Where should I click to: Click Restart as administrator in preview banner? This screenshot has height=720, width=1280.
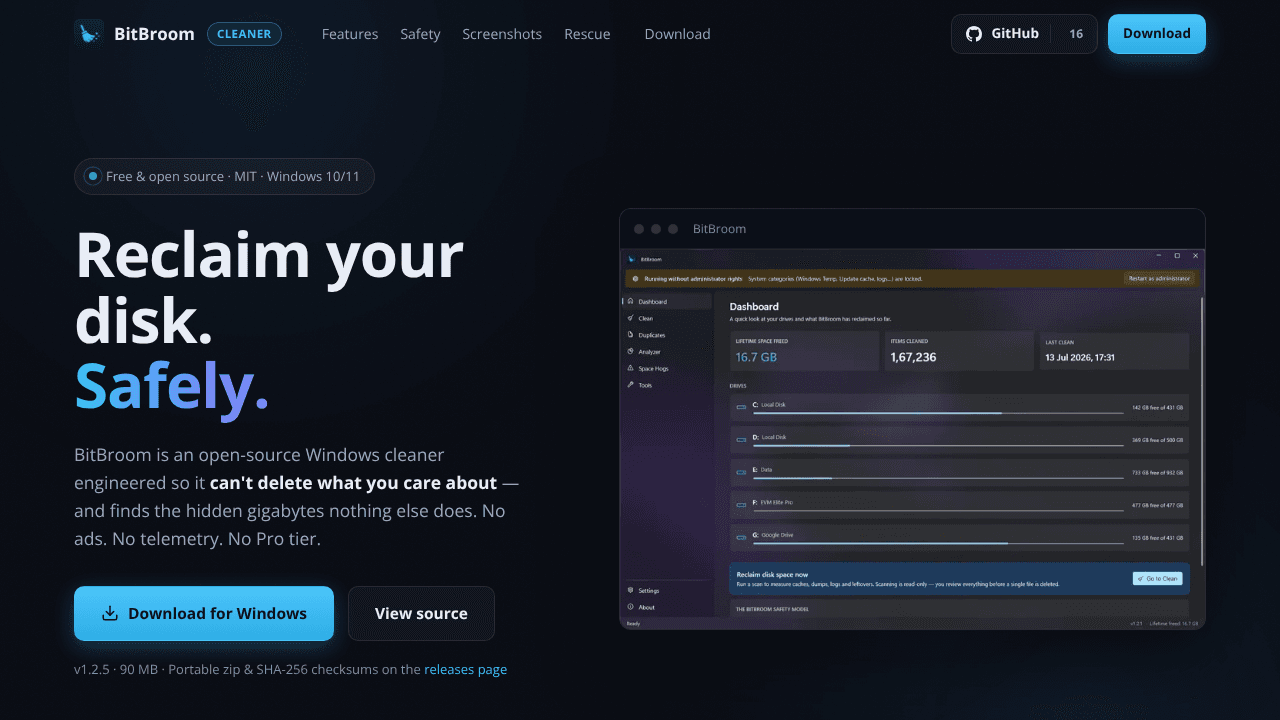click(1158, 279)
